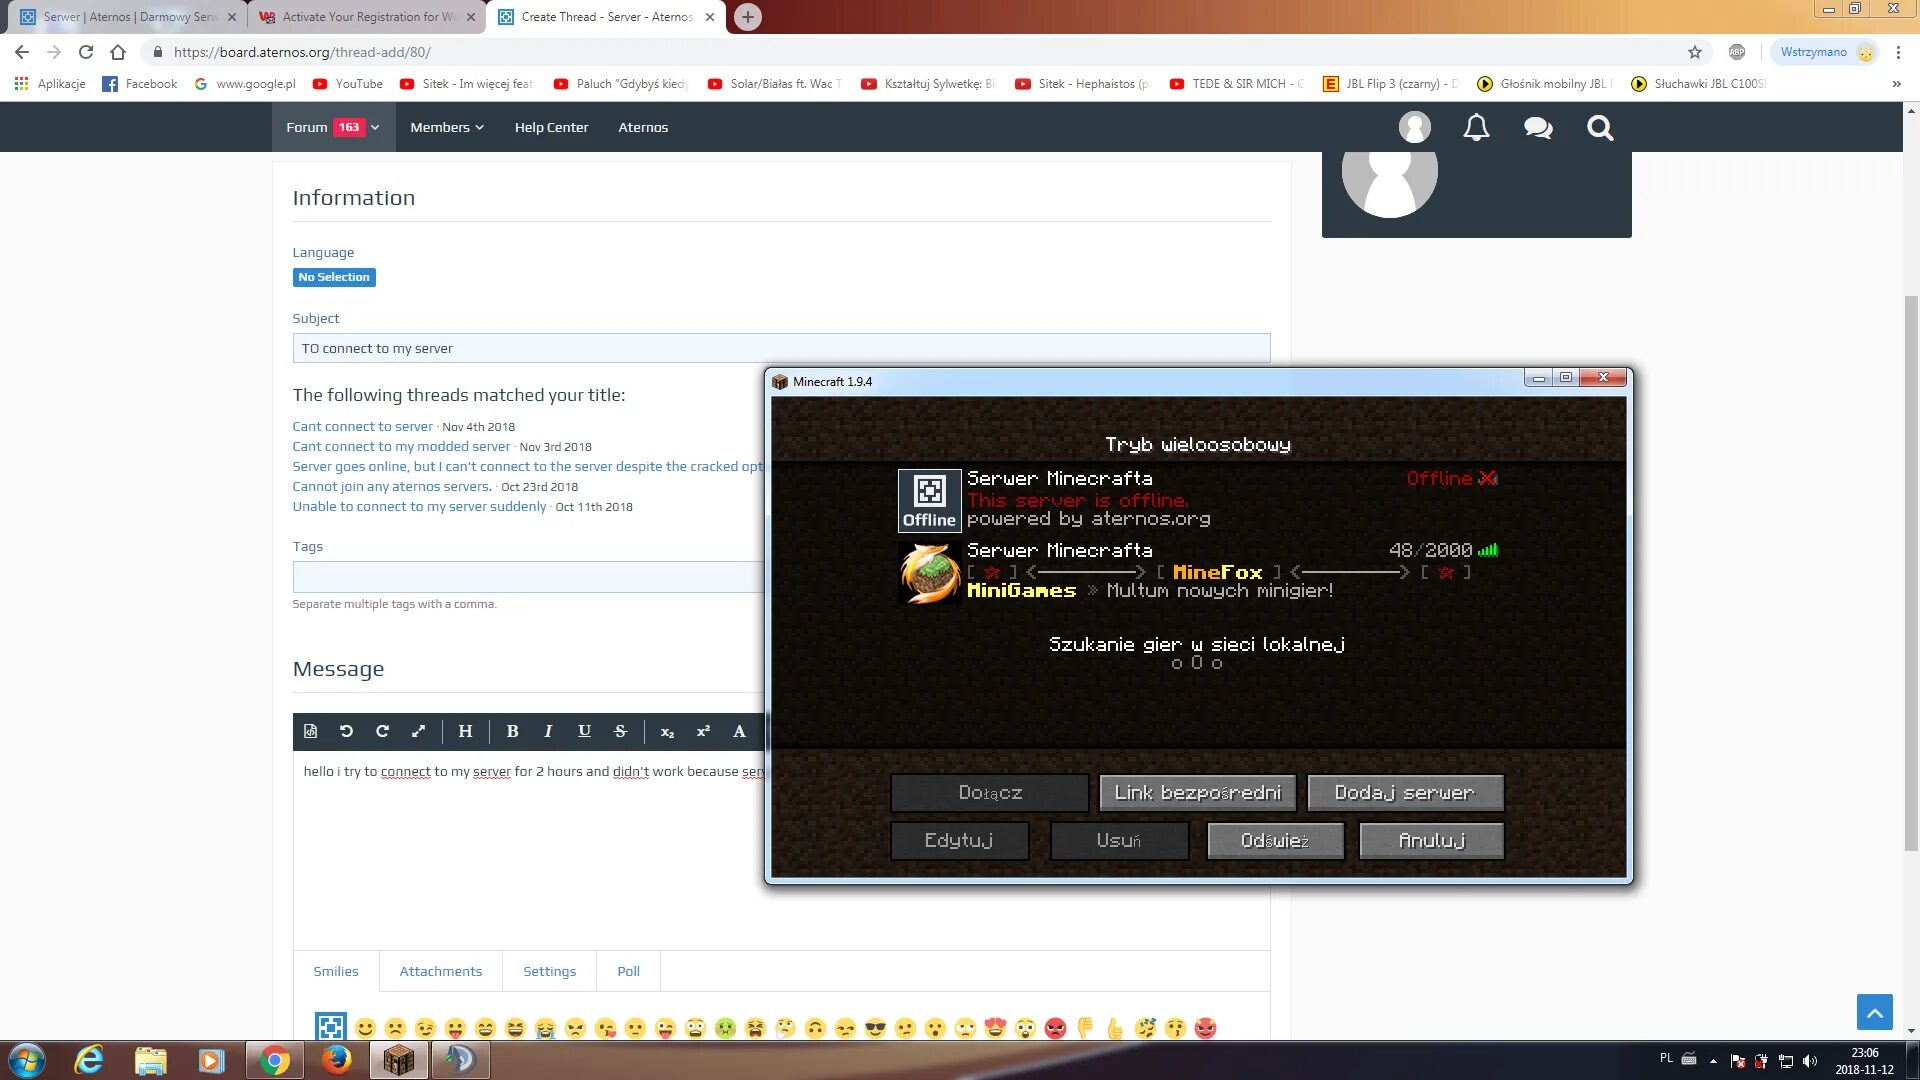Open the Adblock extension icon
This screenshot has height=1080, width=1920.
(1737, 52)
